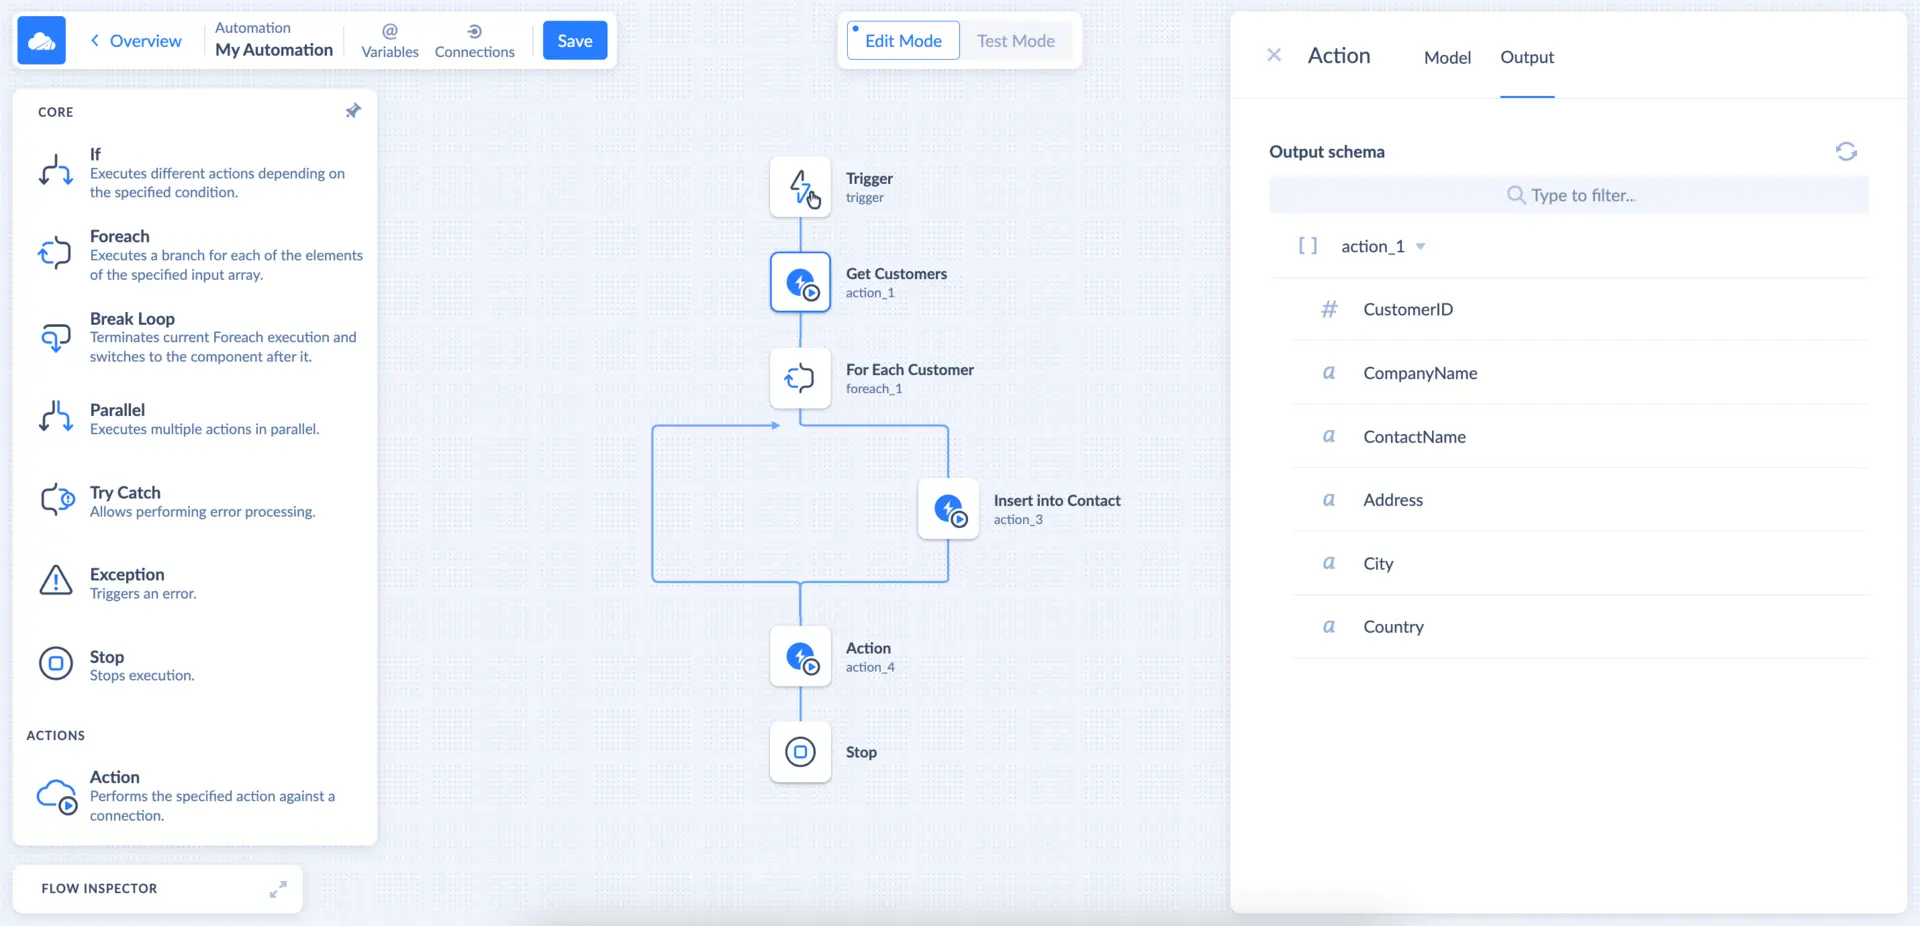Click the Foreach description text
This screenshot has height=926, width=1920.
point(226,265)
